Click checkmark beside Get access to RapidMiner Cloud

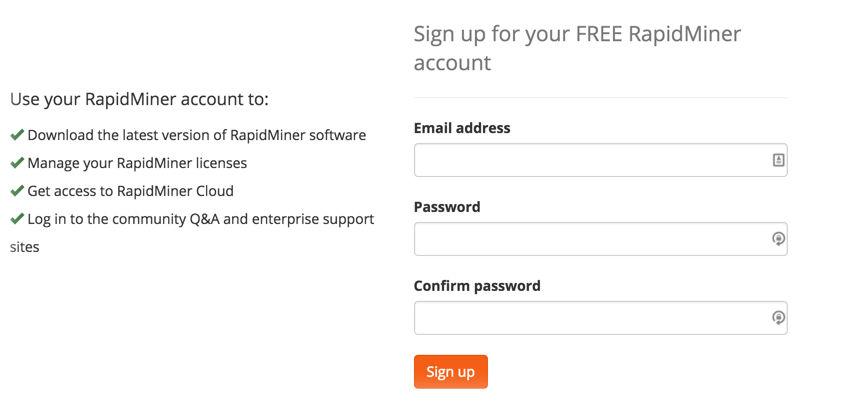point(17,191)
